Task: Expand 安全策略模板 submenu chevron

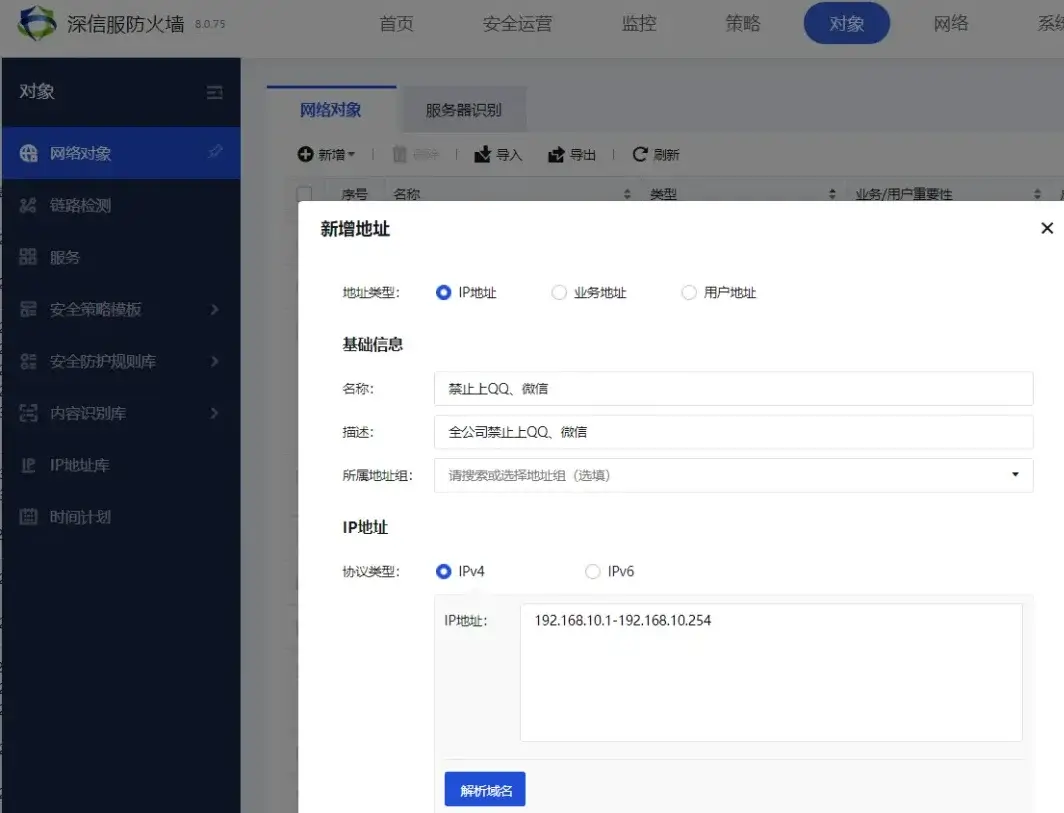Action: pyautogui.click(x=214, y=309)
